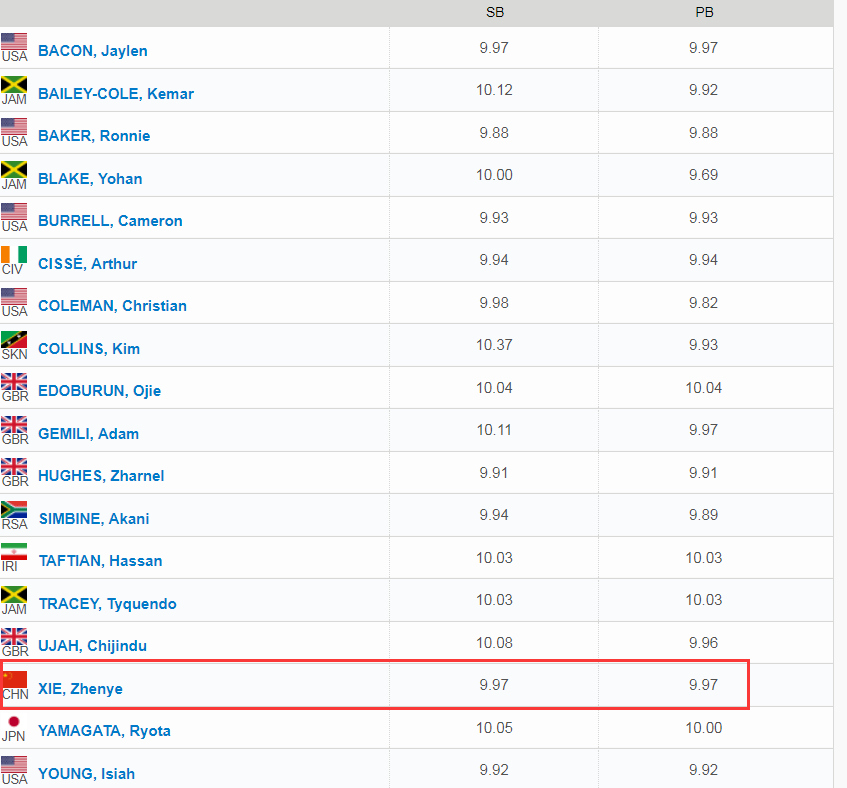Open YOUNG, Isiah profile link

pyautogui.click(x=86, y=774)
